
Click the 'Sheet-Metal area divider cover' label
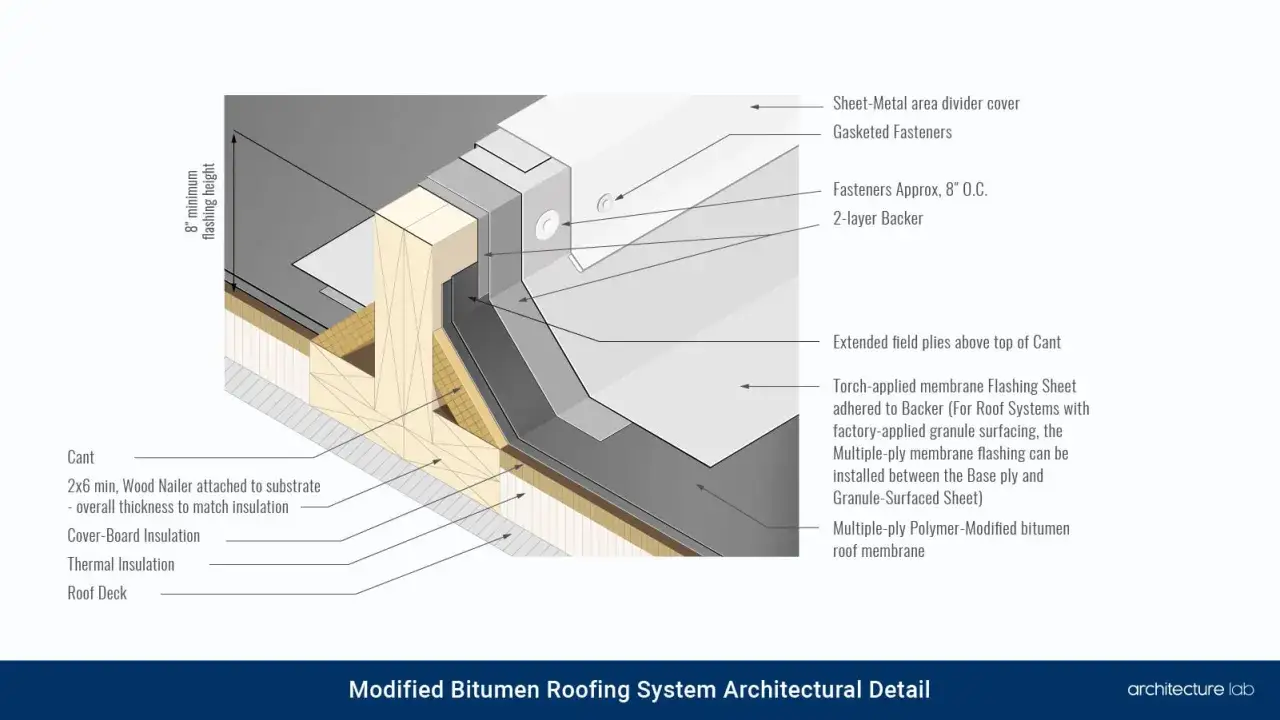tap(926, 104)
